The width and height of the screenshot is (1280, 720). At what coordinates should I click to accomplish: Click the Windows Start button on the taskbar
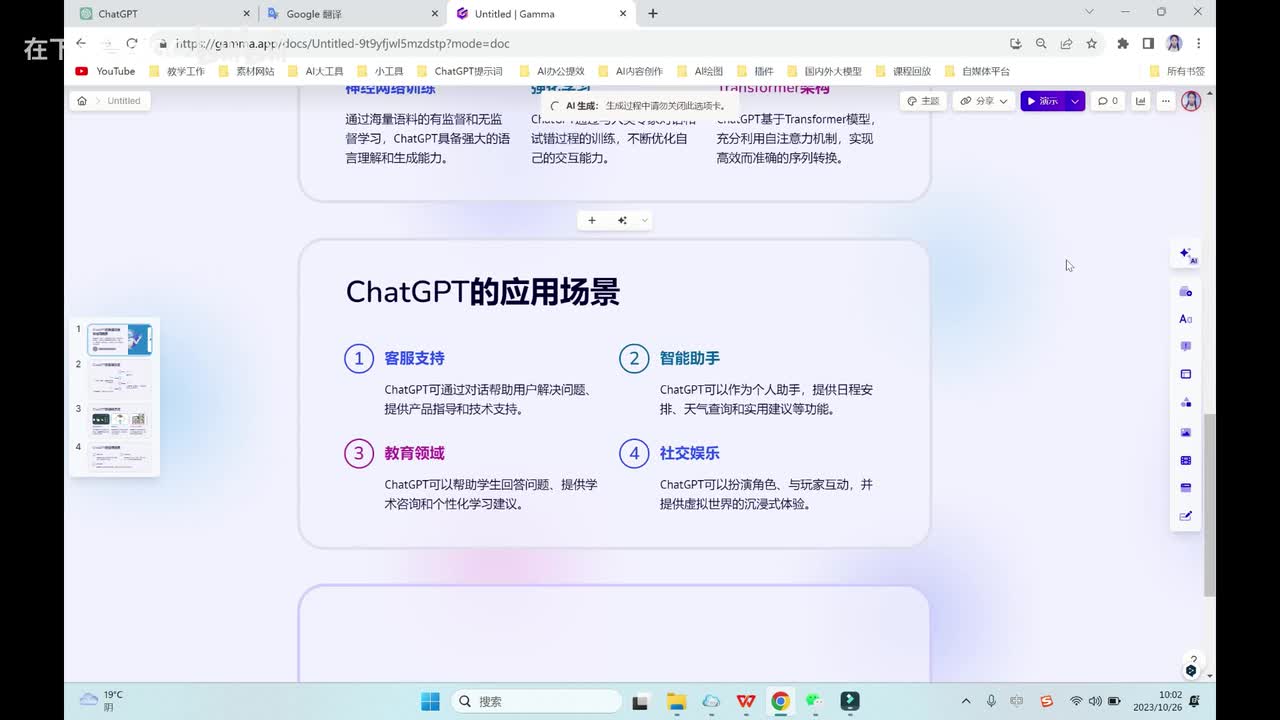430,701
